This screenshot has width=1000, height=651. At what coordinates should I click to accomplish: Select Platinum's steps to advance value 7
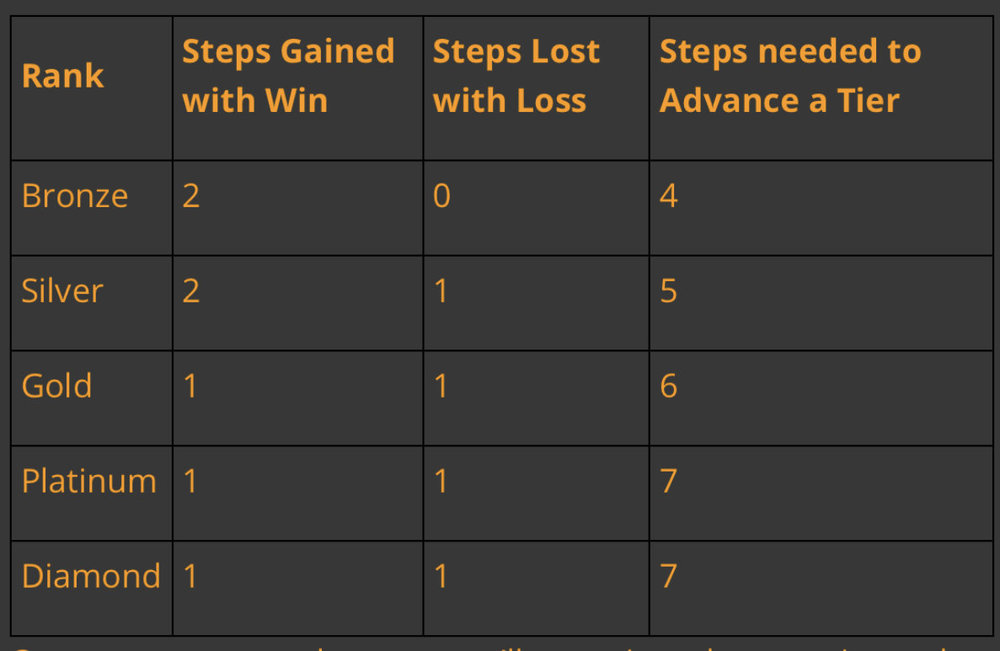668,481
